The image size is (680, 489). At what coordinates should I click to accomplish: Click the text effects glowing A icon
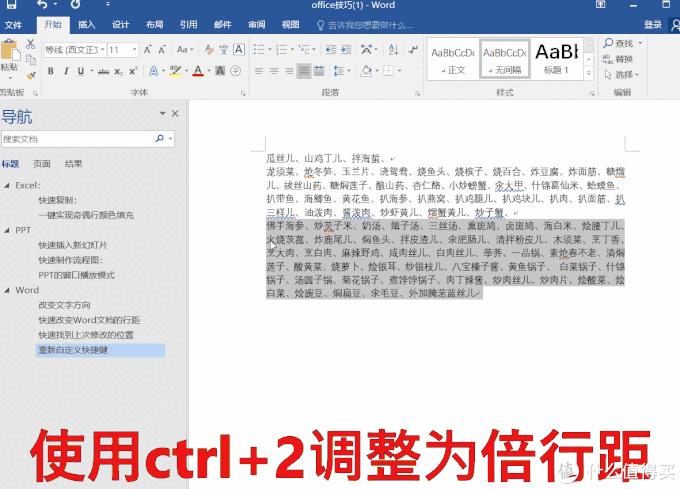[154, 71]
